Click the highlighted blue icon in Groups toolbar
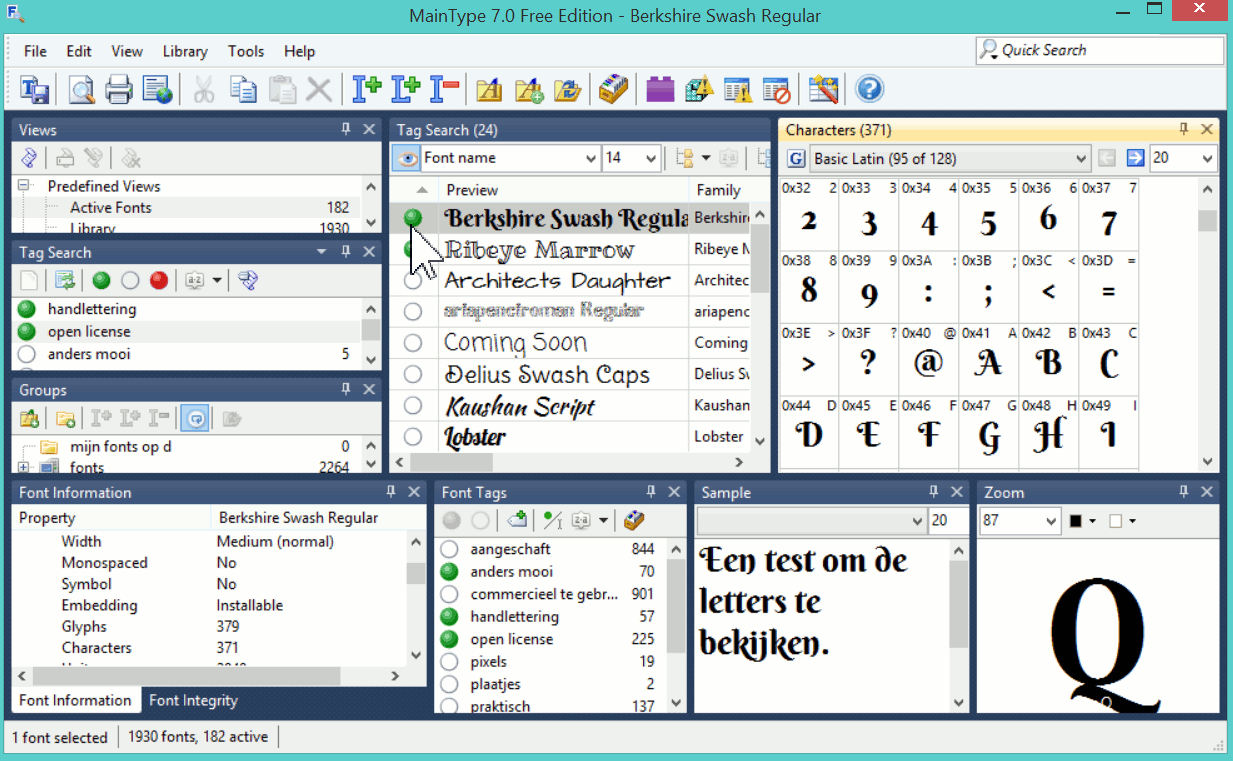The image size is (1233, 761). (195, 418)
